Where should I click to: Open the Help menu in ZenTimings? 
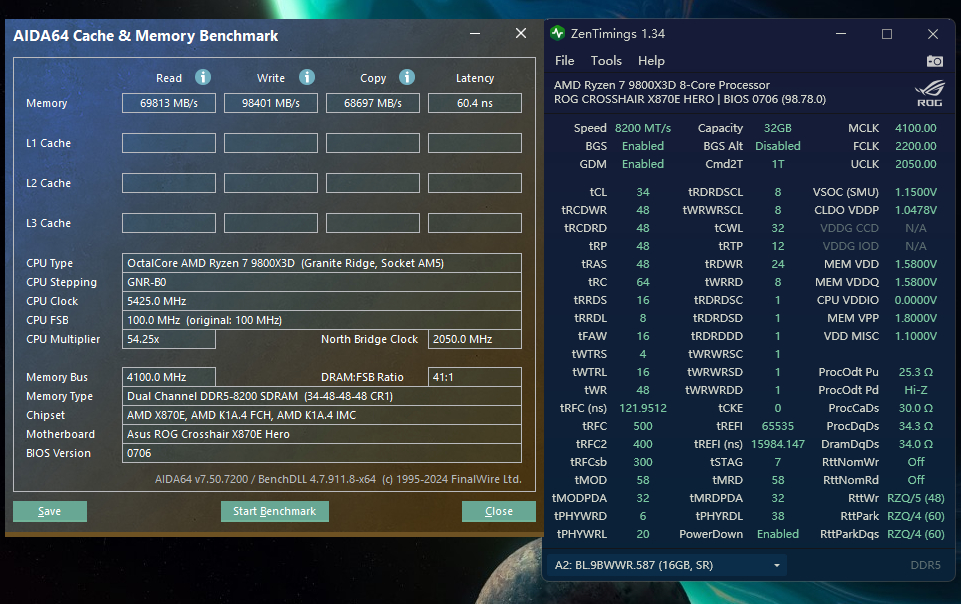pyautogui.click(x=651, y=61)
